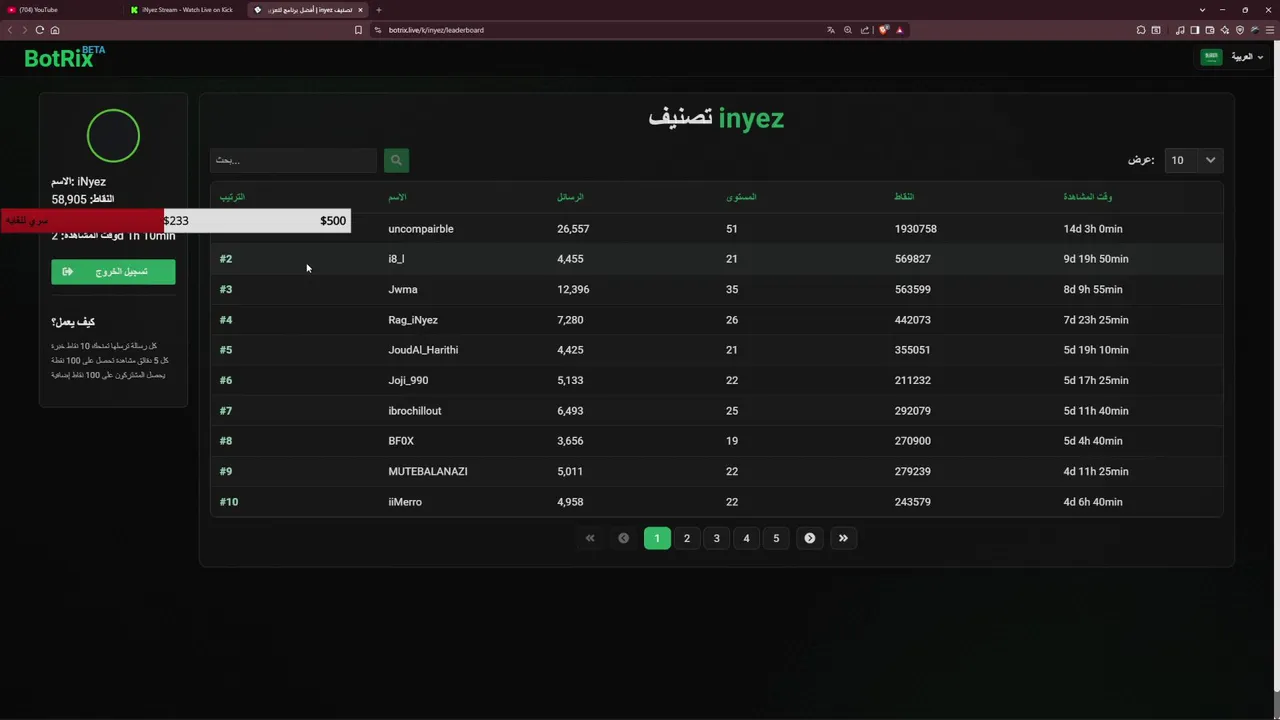Select current page 1 button
This screenshot has width=1280, height=720.
click(657, 538)
